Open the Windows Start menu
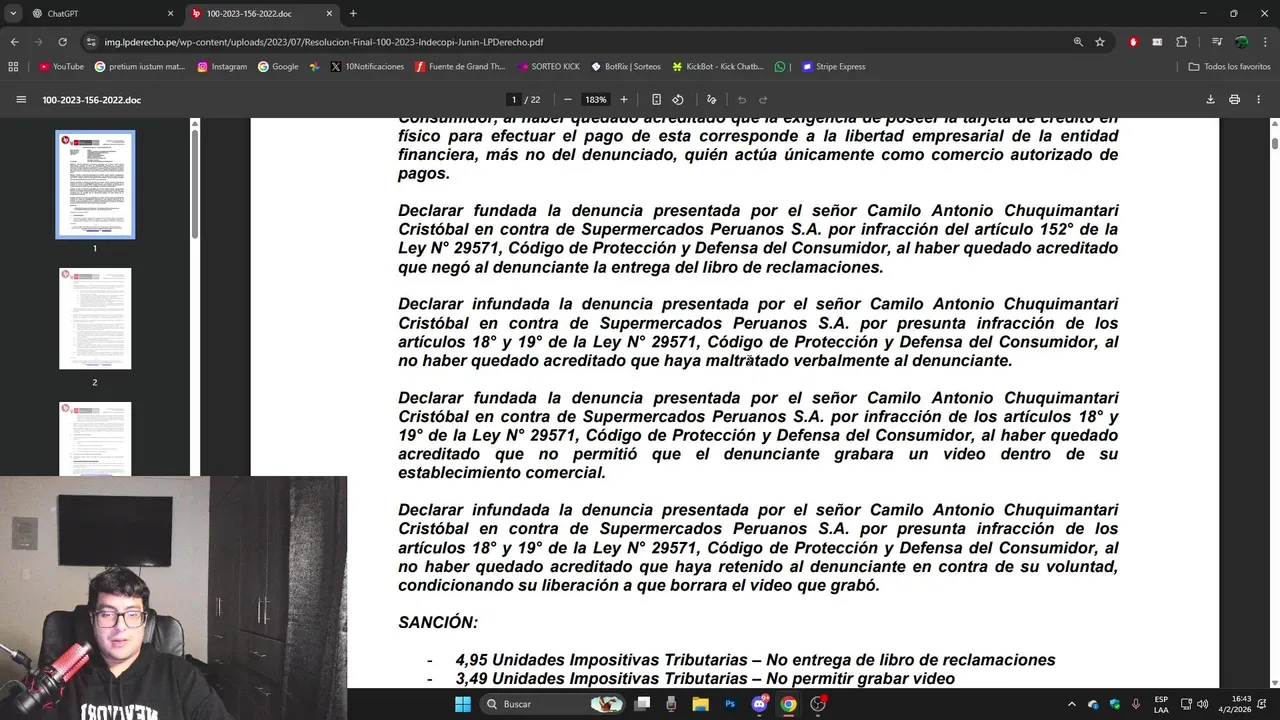1280x720 pixels. [x=462, y=704]
